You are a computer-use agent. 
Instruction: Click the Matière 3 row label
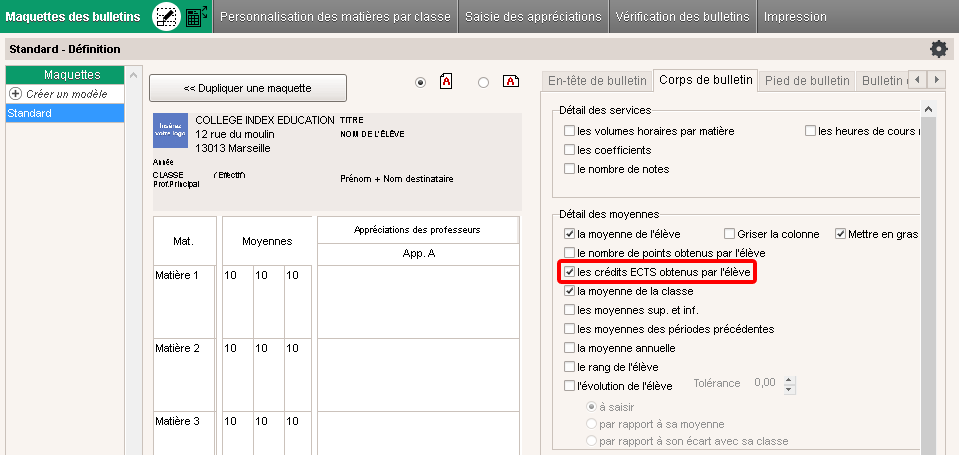coord(177,421)
